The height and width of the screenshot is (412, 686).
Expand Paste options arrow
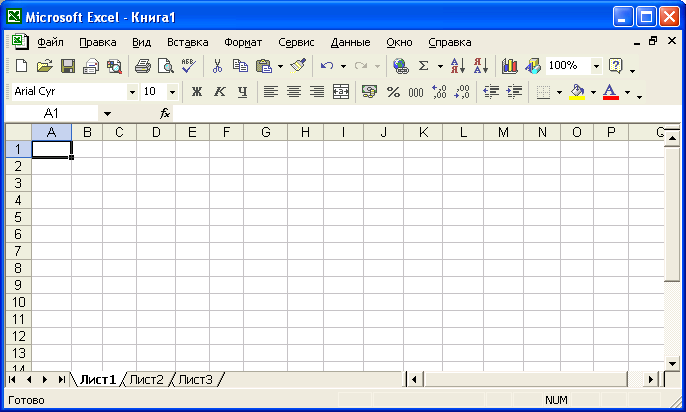[x=280, y=66]
